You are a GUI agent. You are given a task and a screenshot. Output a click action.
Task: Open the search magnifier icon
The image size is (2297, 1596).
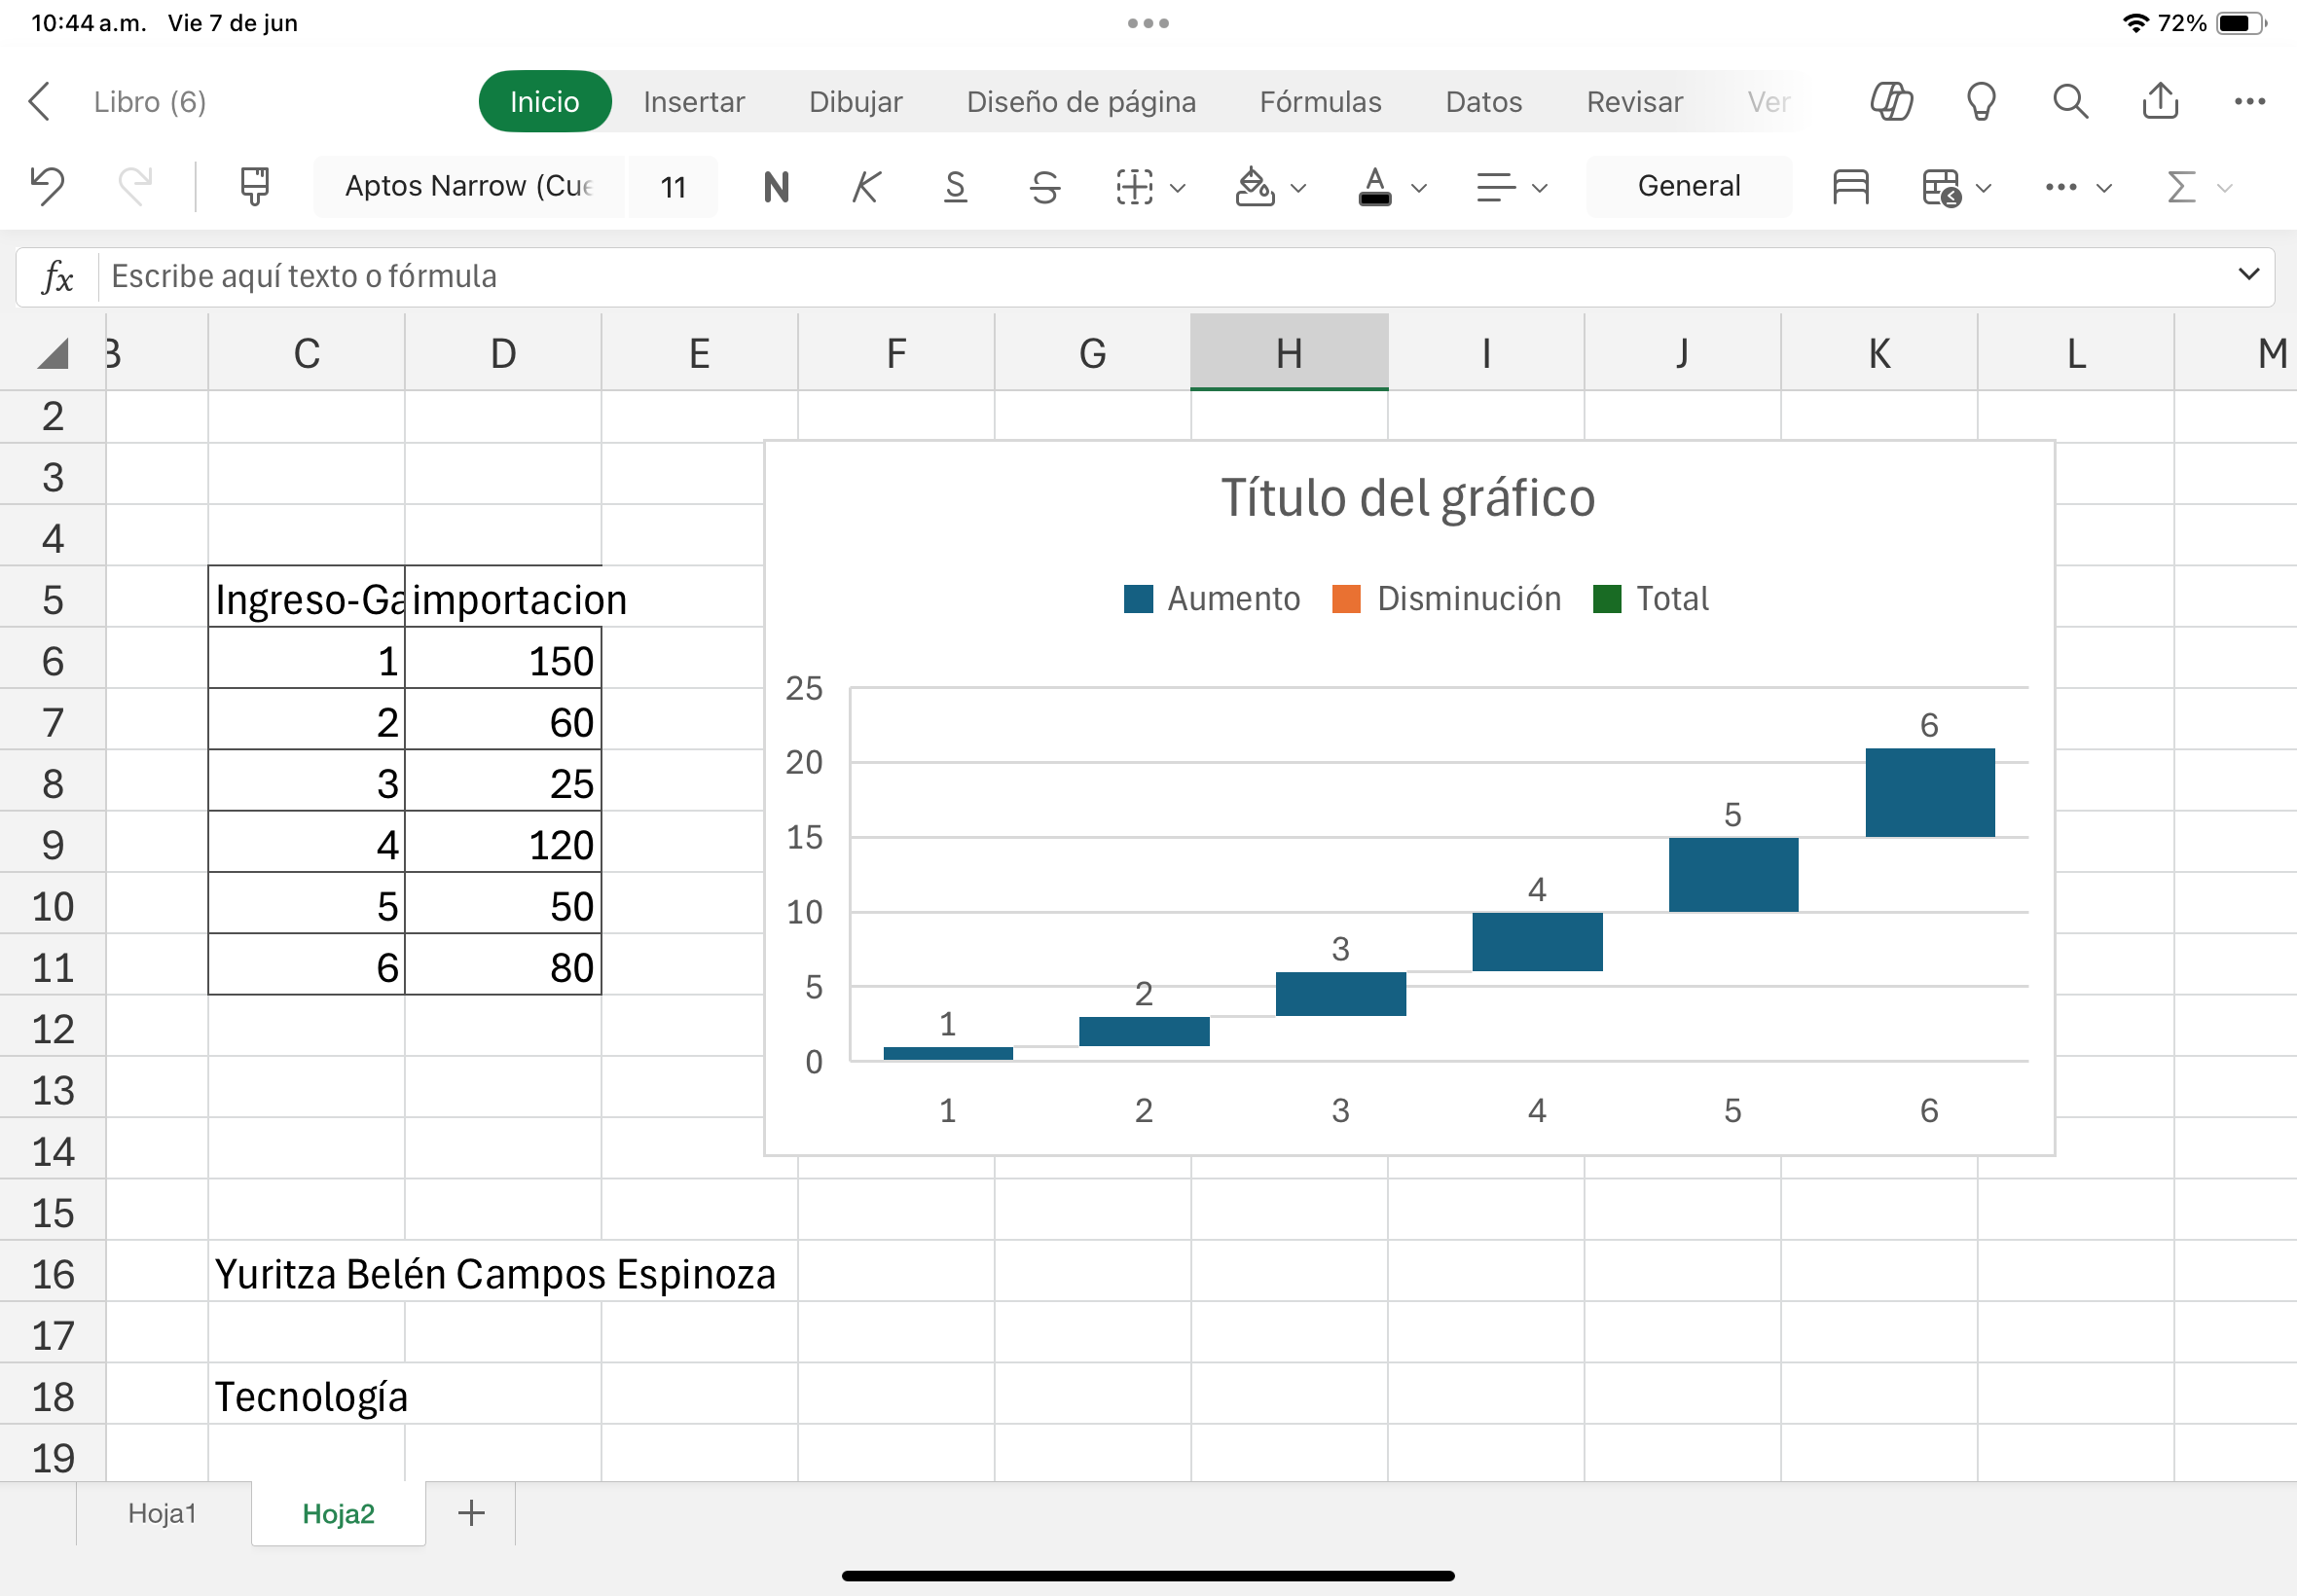pos(2070,101)
